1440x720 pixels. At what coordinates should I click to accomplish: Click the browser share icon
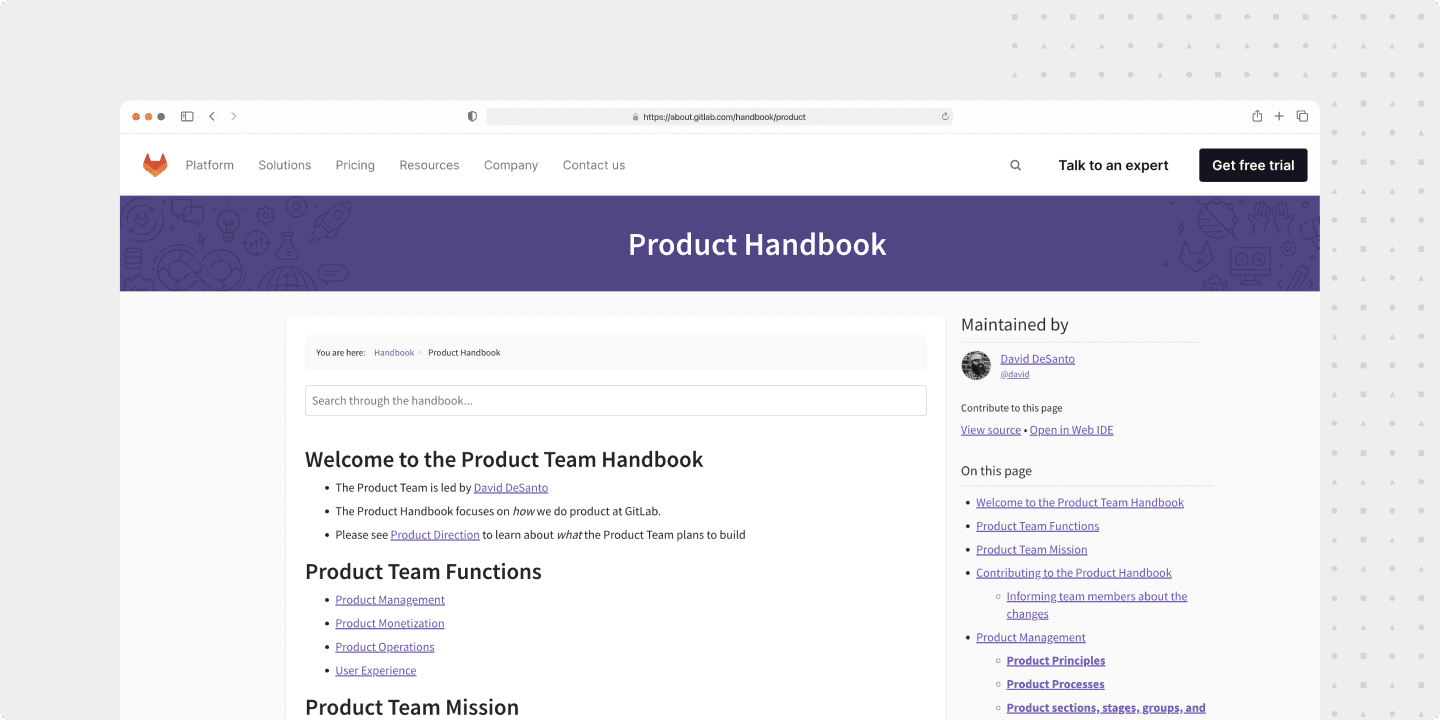point(1257,116)
